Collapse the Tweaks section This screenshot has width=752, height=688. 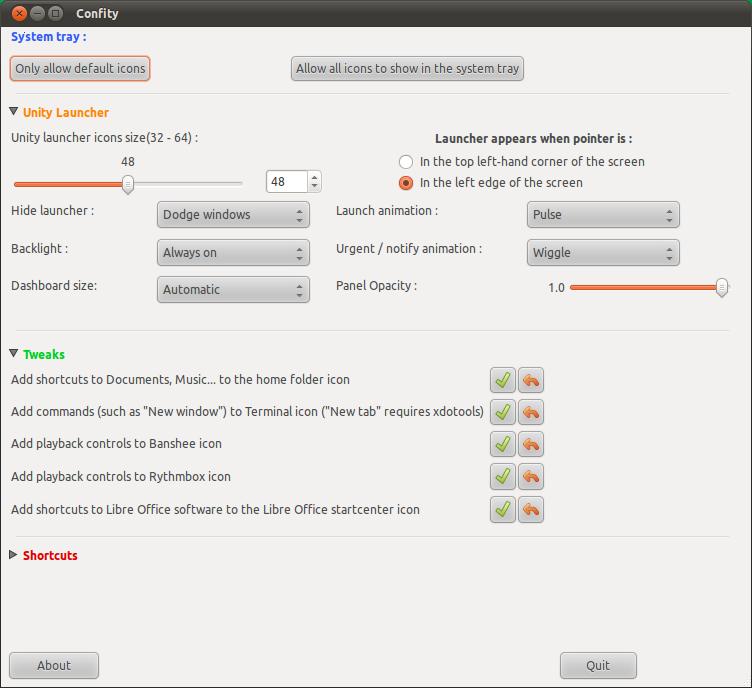click(14, 354)
